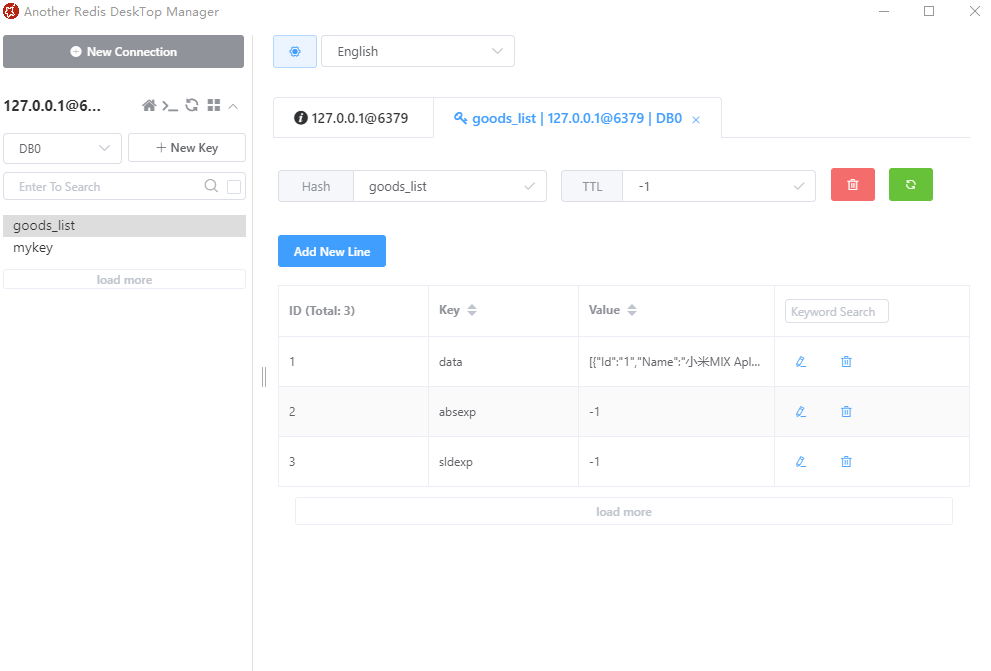Delete the sldexp row

pos(846,461)
